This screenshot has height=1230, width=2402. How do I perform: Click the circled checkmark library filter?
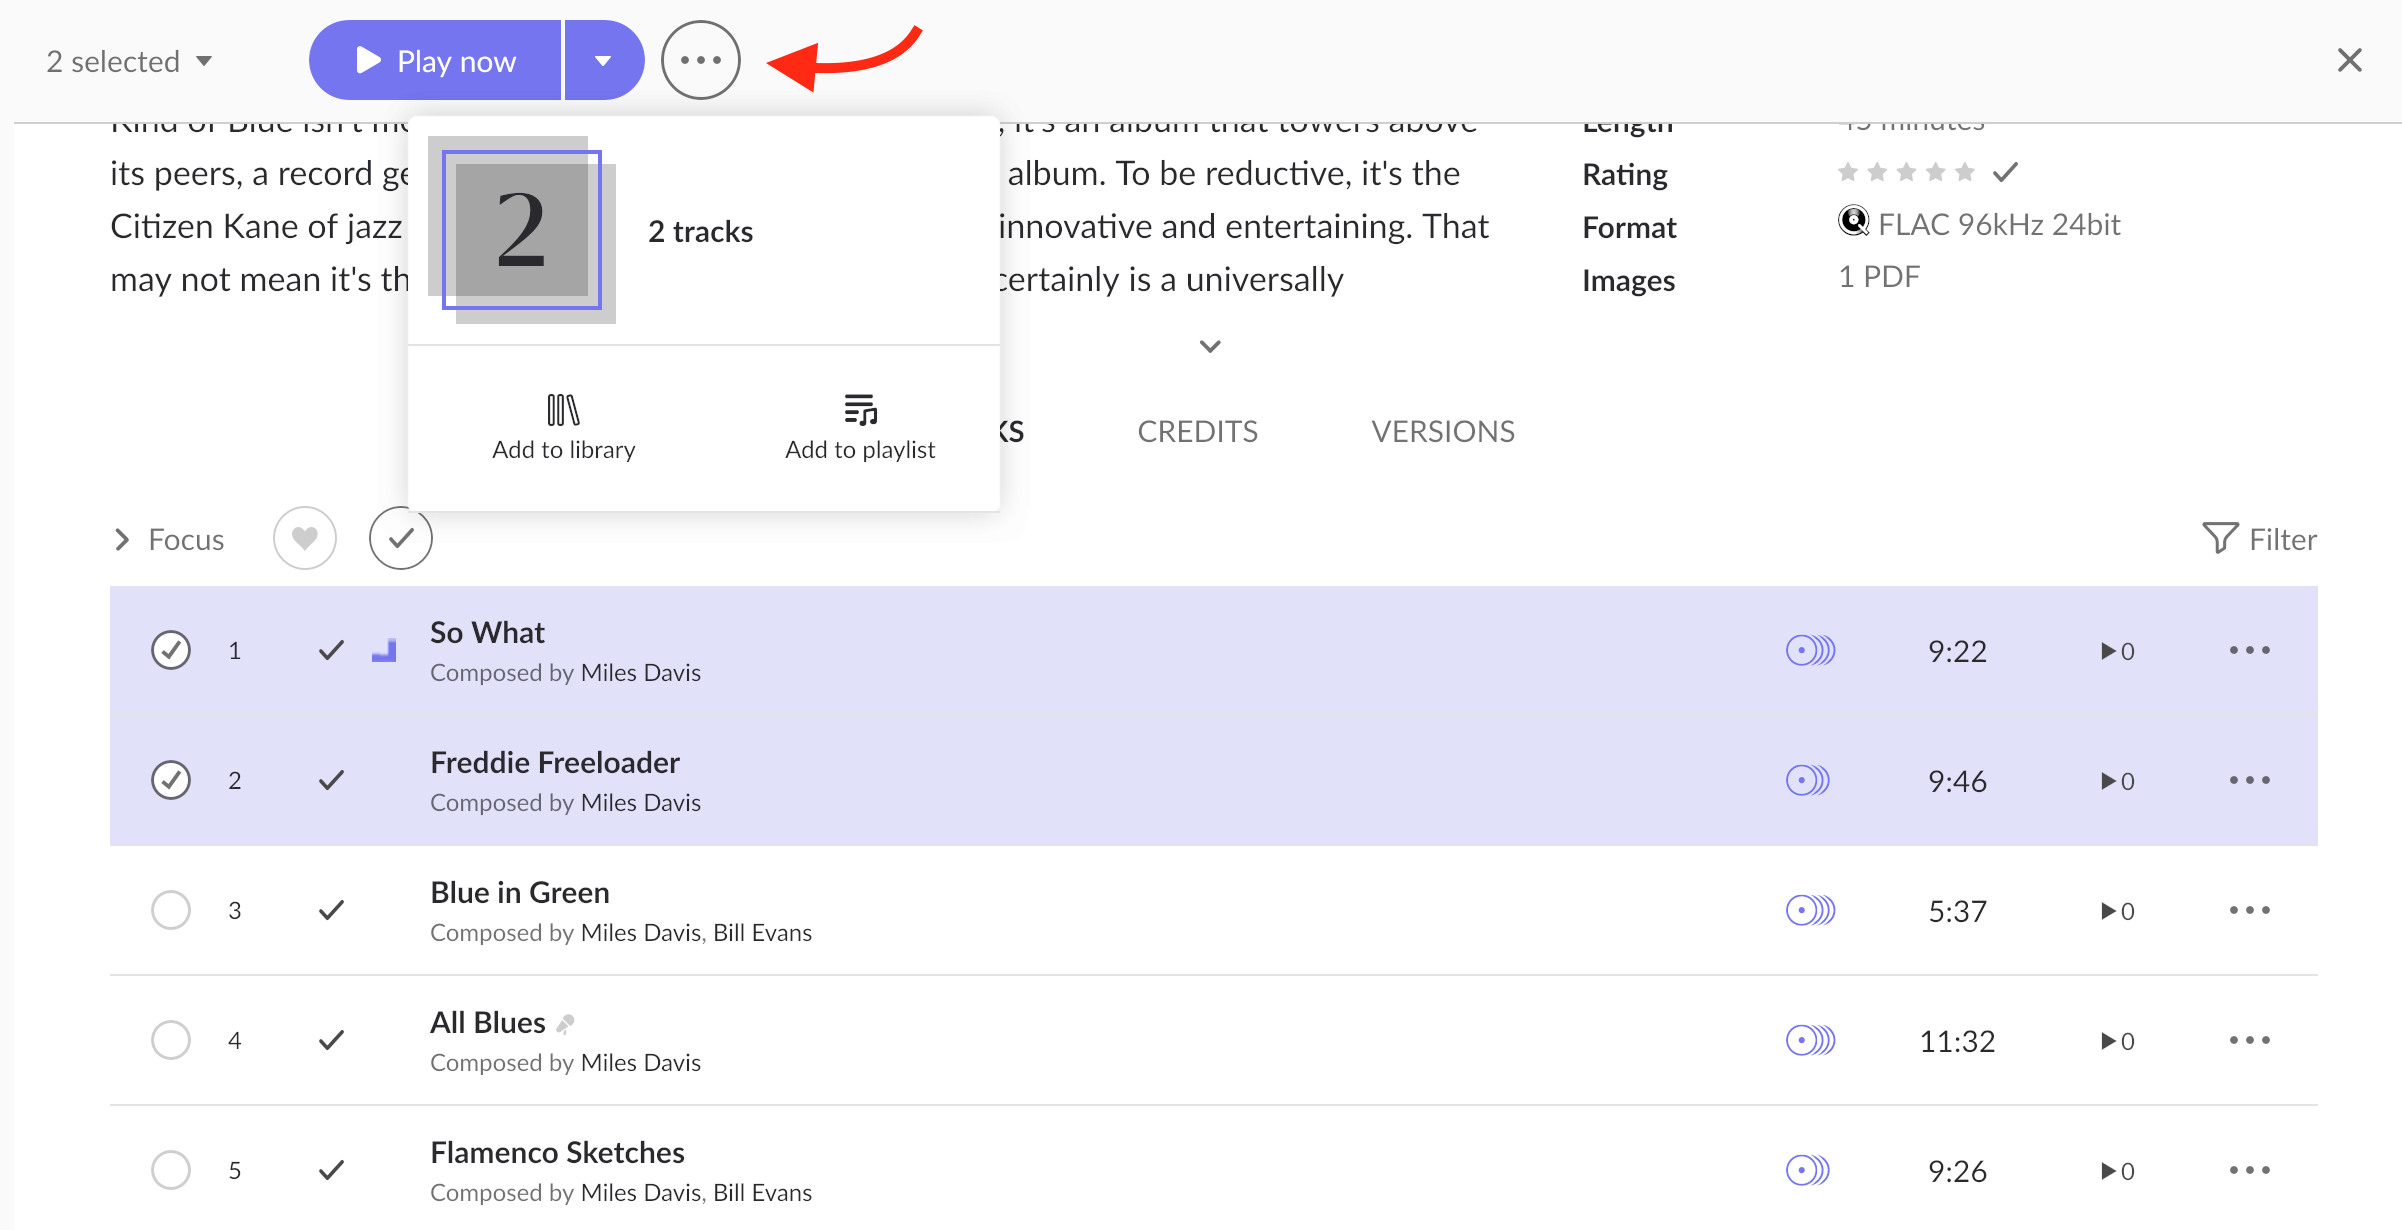400,539
